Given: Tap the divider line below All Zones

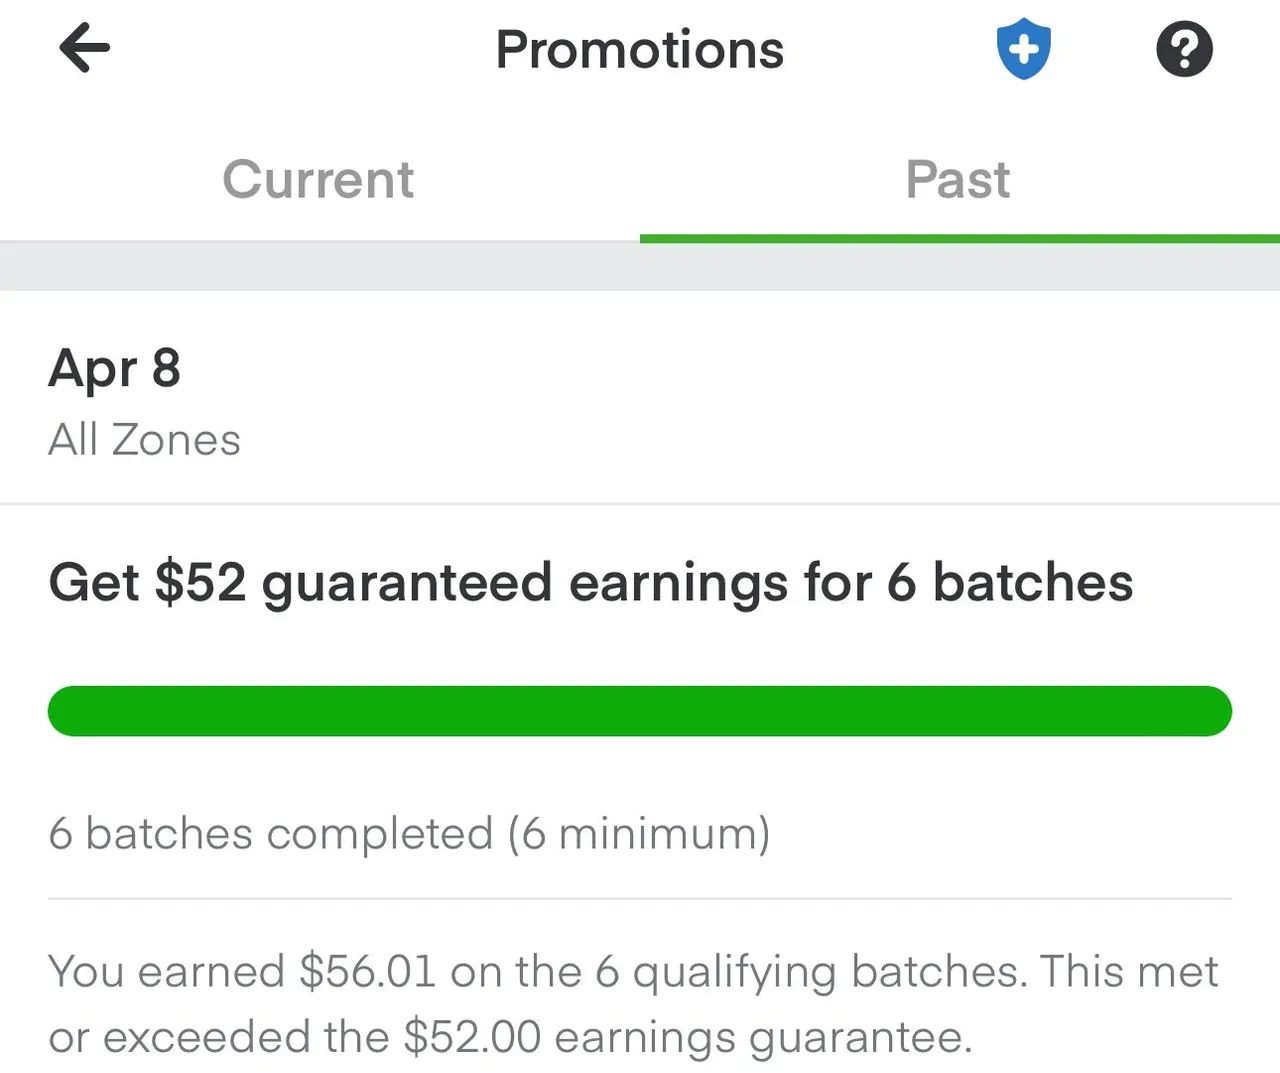Looking at the screenshot, I should pos(640,504).
